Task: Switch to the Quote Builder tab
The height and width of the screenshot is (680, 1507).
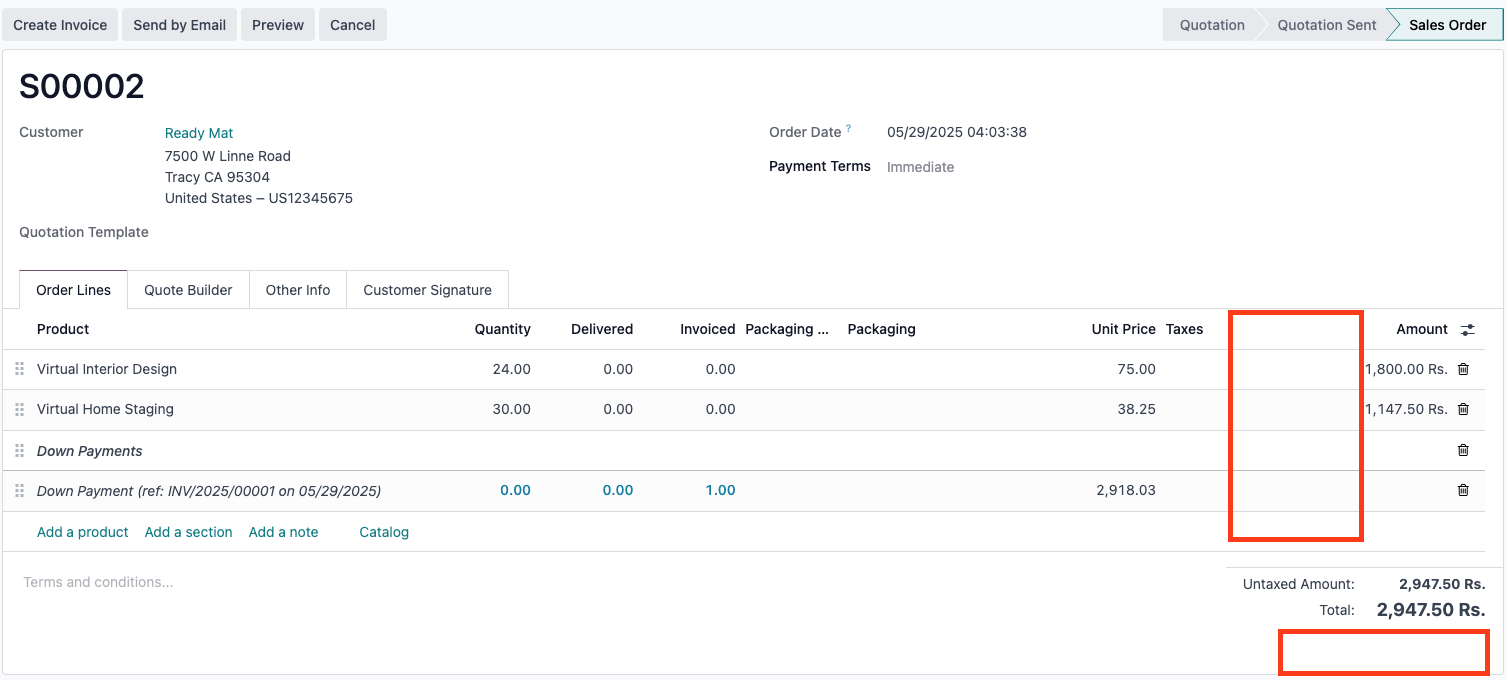Action: (188, 290)
